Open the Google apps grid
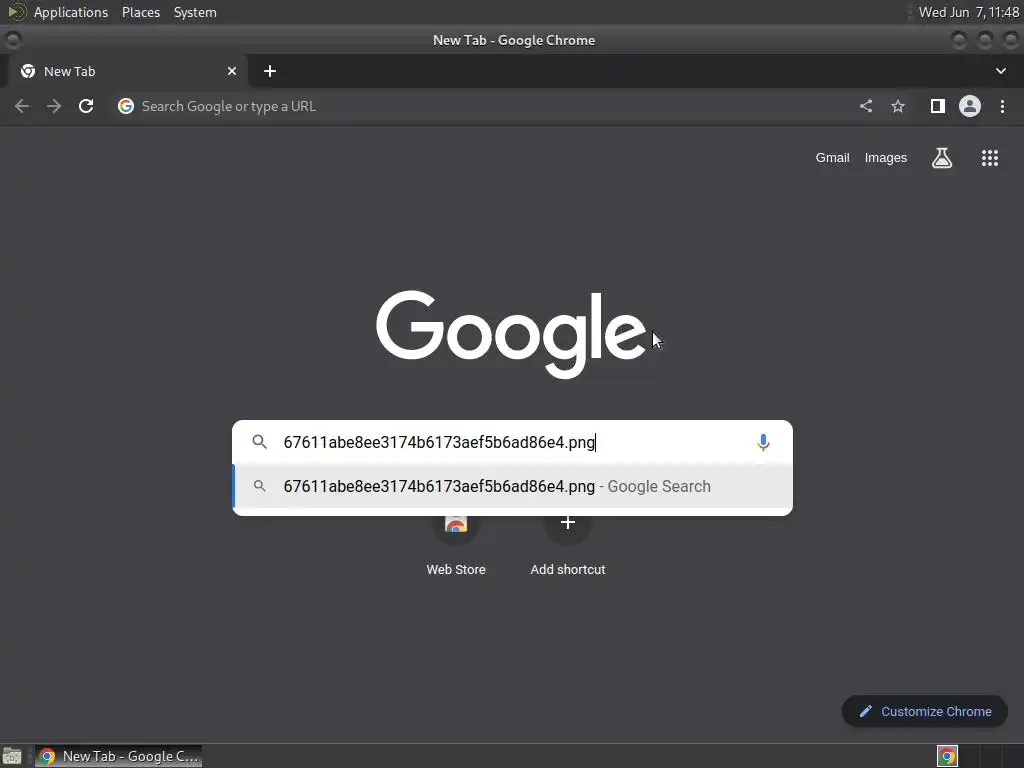The width and height of the screenshot is (1024, 768). pos(990,158)
